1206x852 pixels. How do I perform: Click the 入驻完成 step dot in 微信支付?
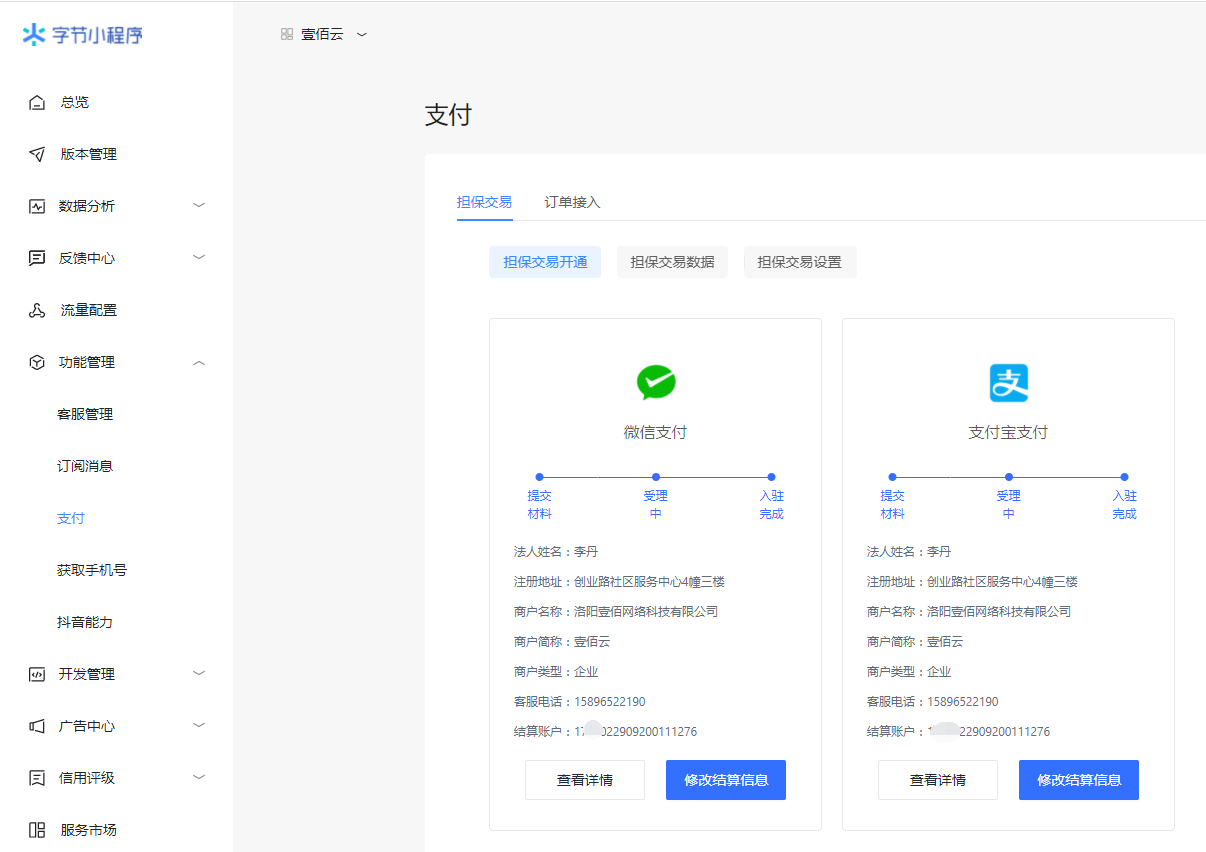pyautogui.click(x=771, y=477)
